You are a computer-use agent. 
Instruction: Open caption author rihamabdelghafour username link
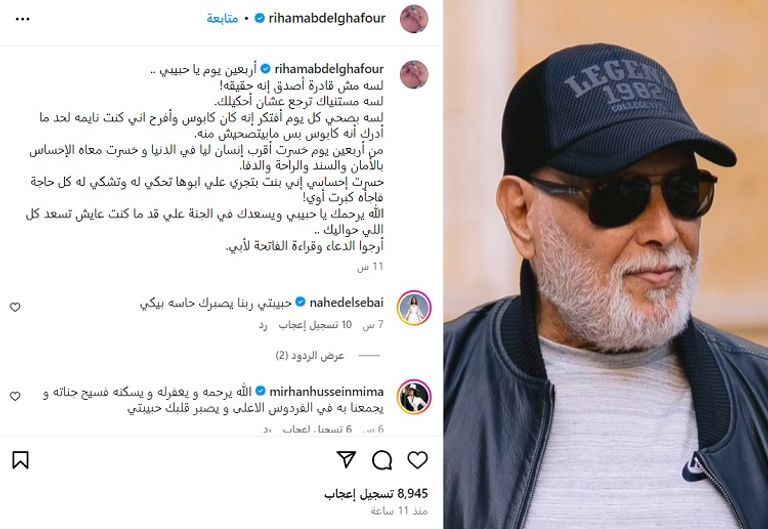(329, 69)
